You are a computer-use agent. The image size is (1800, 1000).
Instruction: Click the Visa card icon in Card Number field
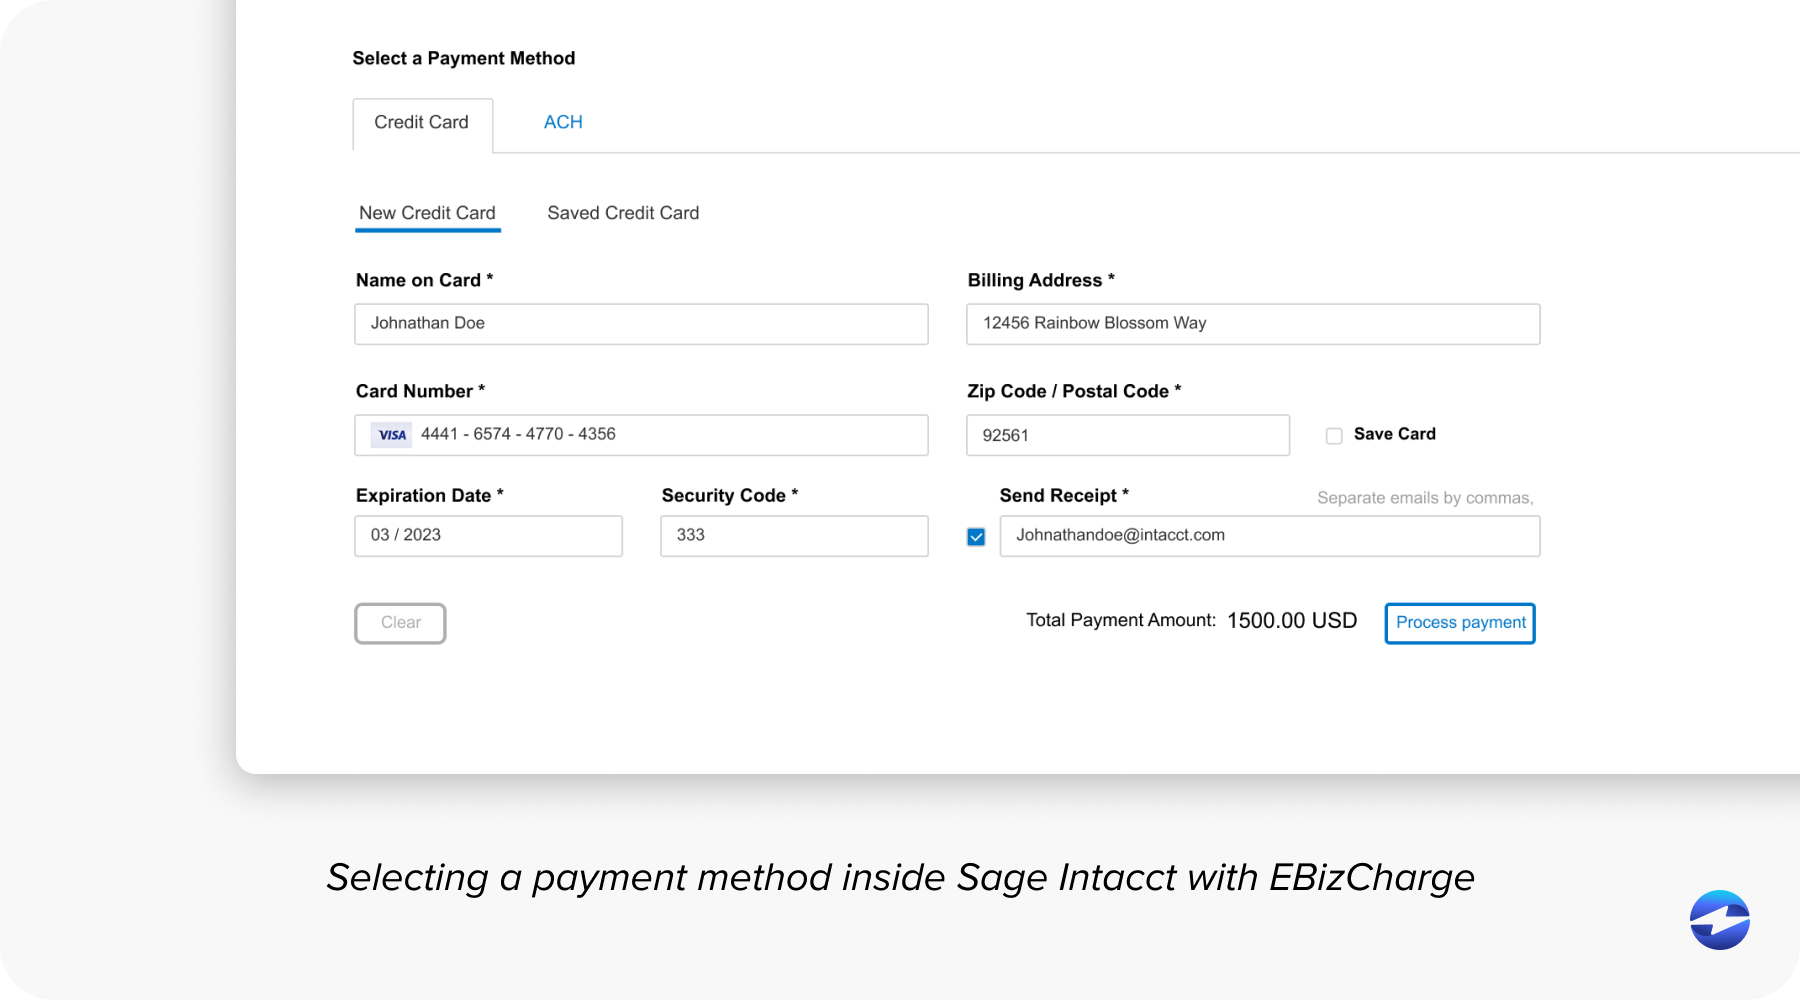point(391,434)
